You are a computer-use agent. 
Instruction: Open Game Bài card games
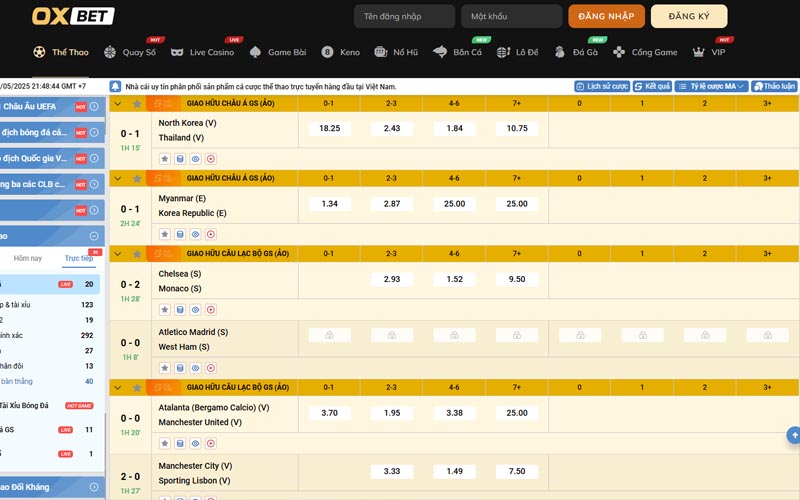(x=278, y=52)
